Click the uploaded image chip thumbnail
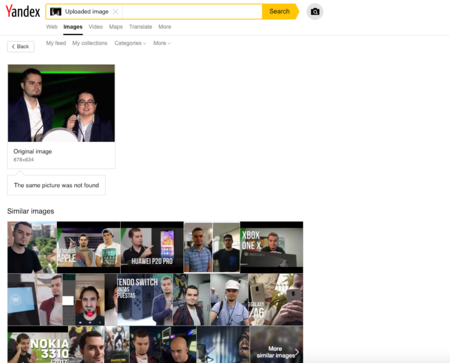The image size is (450, 363). [55, 12]
